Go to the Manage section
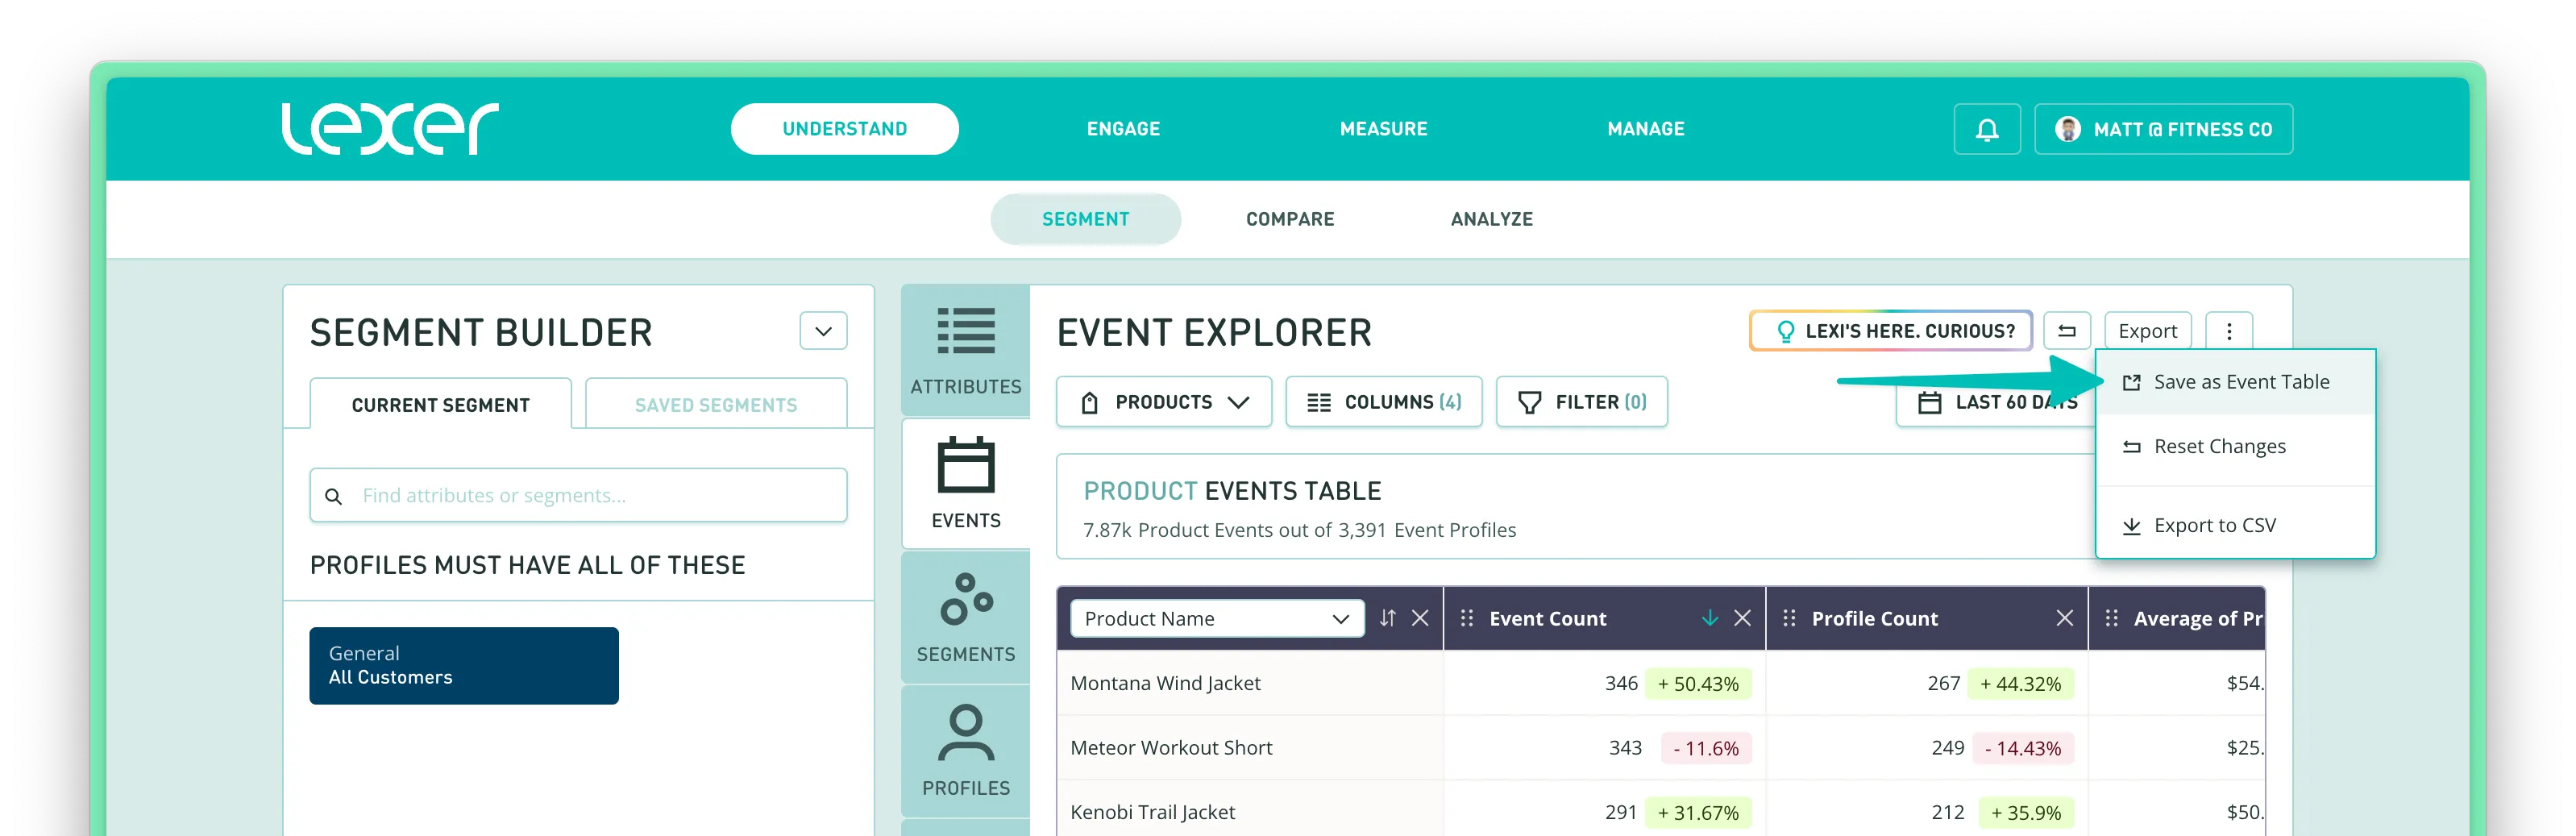The width and height of the screenshot is (2576, 836). click(1645, 129)
